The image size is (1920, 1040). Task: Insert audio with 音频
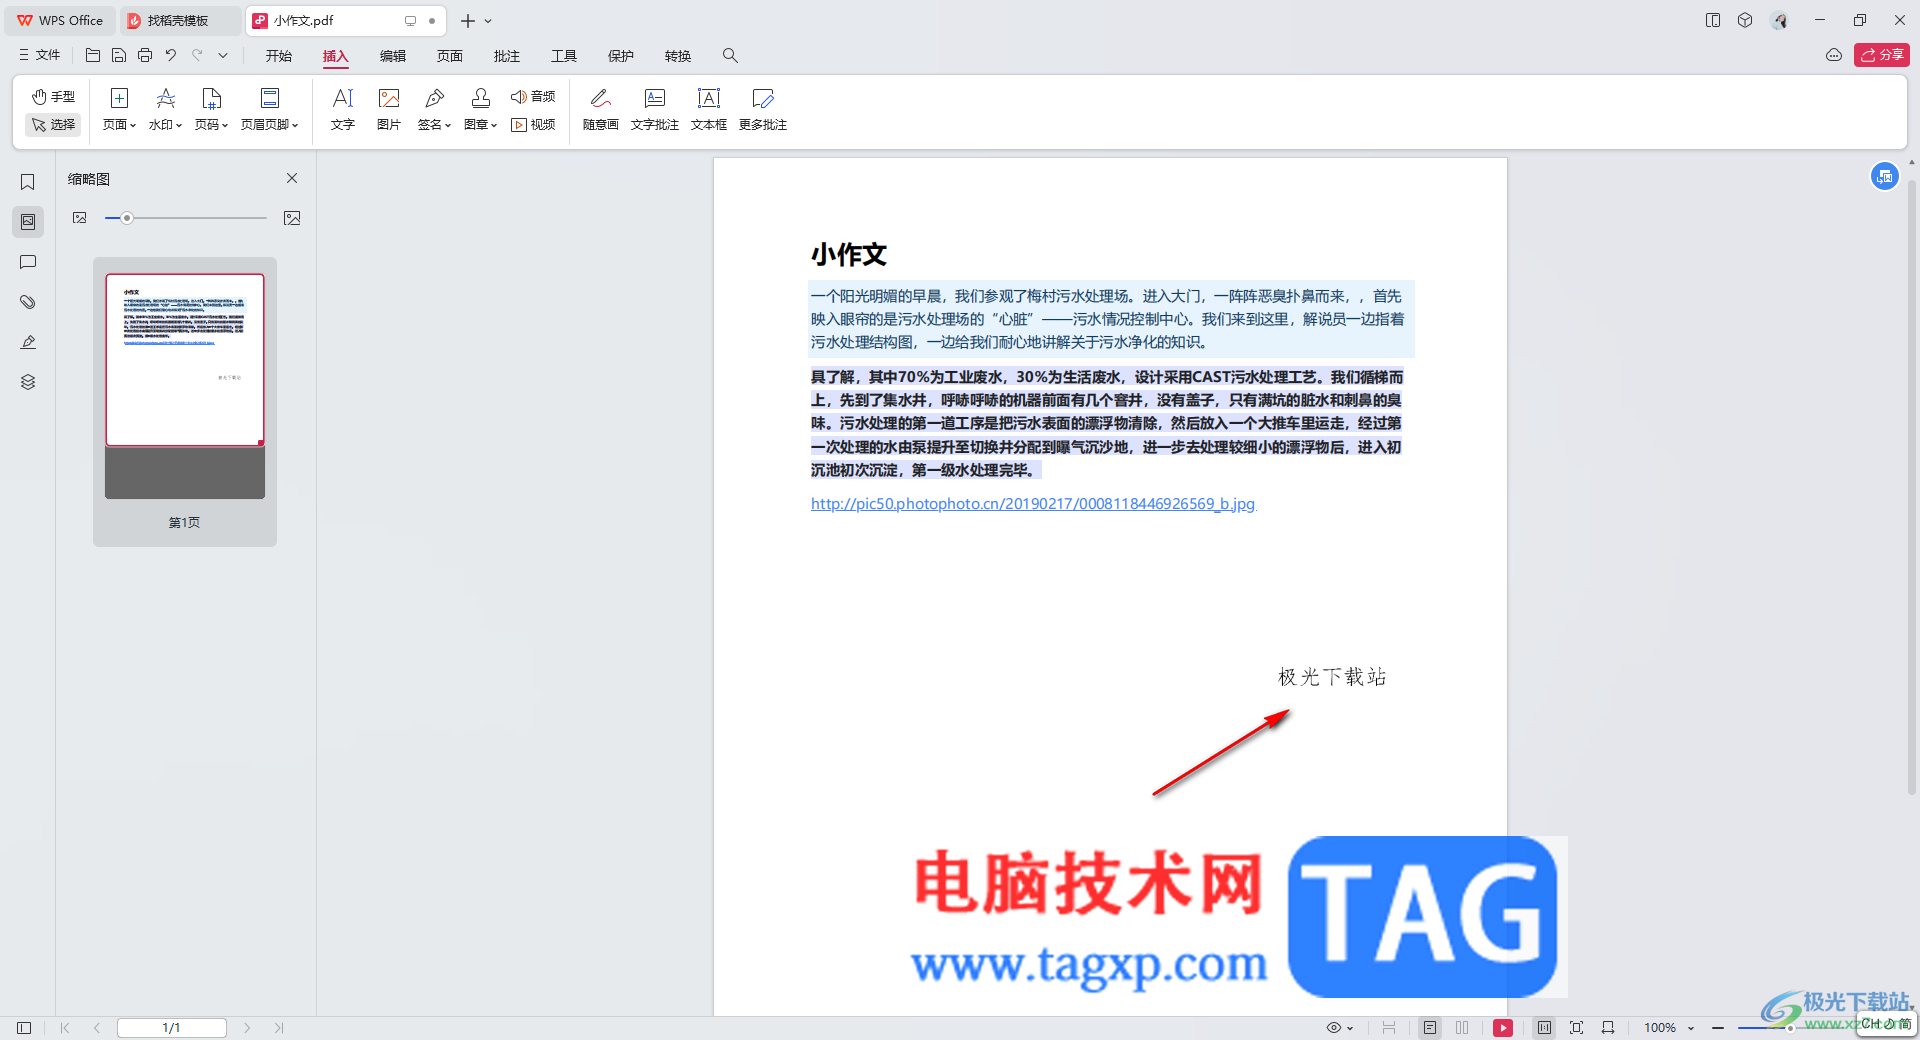click(x=533, y=96)
